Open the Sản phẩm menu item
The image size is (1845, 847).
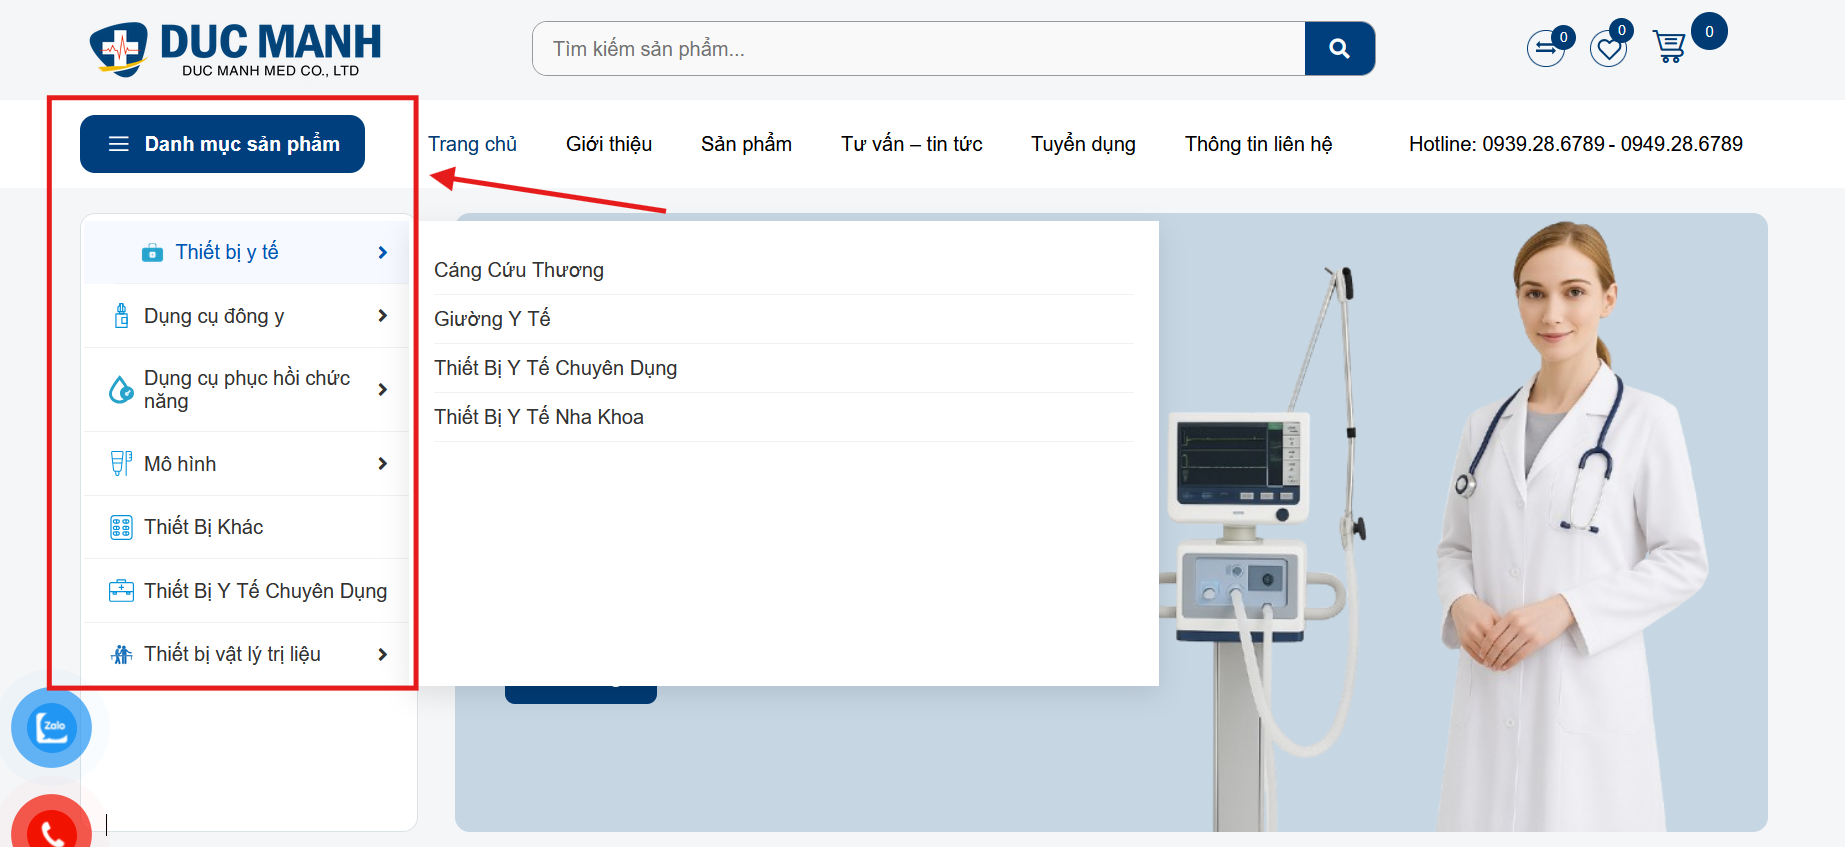click(746, 144)
